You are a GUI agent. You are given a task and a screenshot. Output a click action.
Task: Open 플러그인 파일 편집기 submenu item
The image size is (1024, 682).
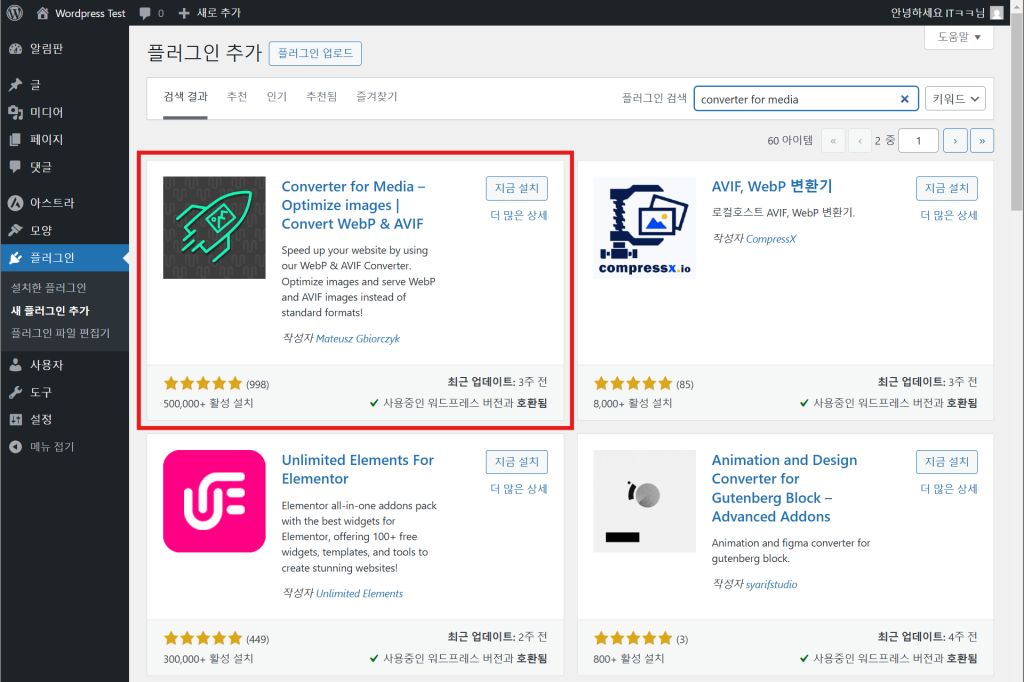[x=60, y=333]
